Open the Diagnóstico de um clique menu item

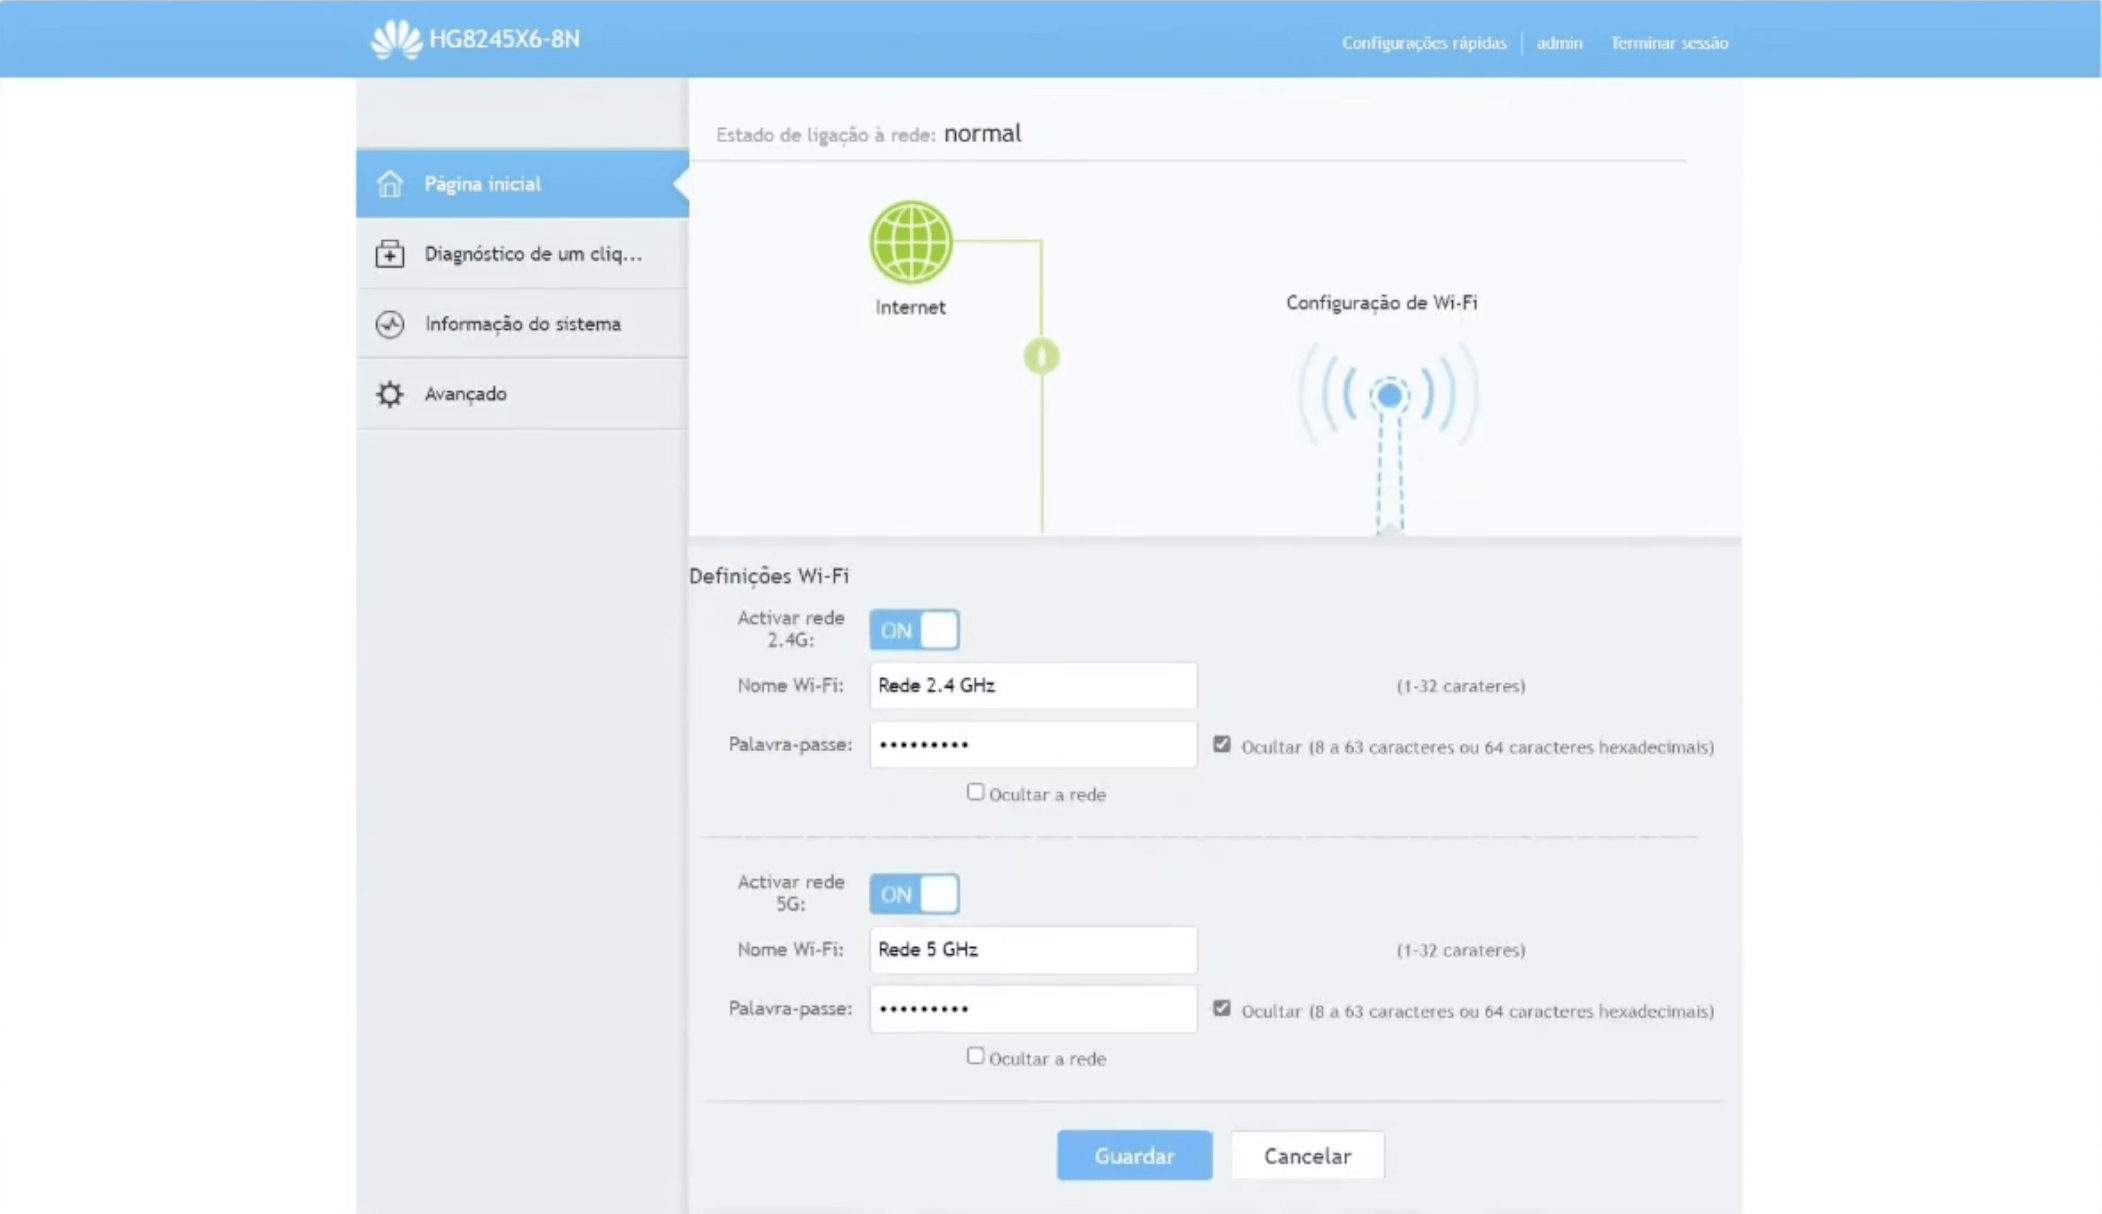[x=532, y=254]
